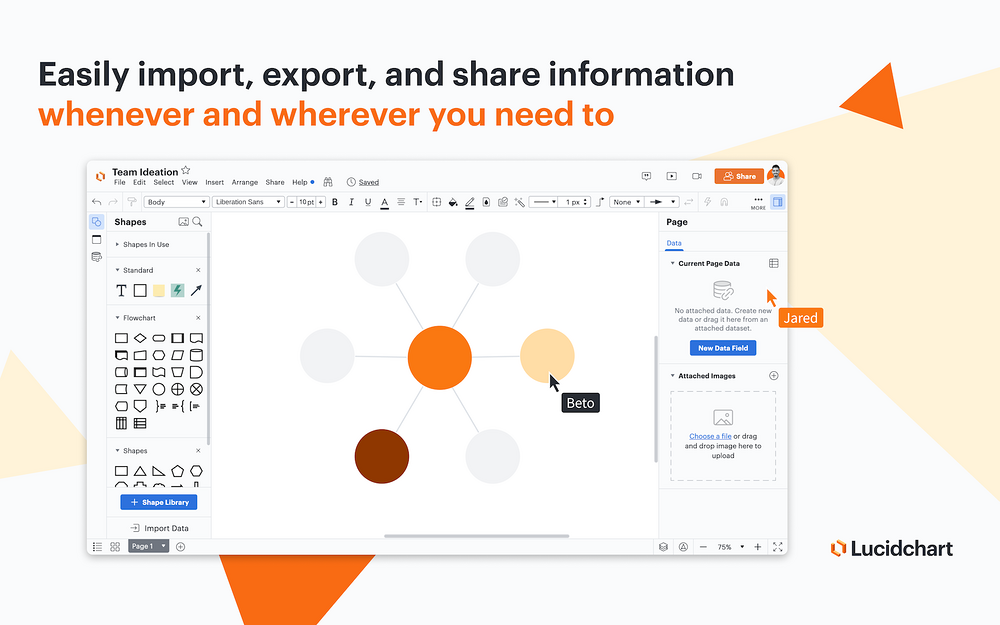The width and height of the screenshot is (1000, 625).
Task: Toggle italic formatting
Action: point(351,202)
